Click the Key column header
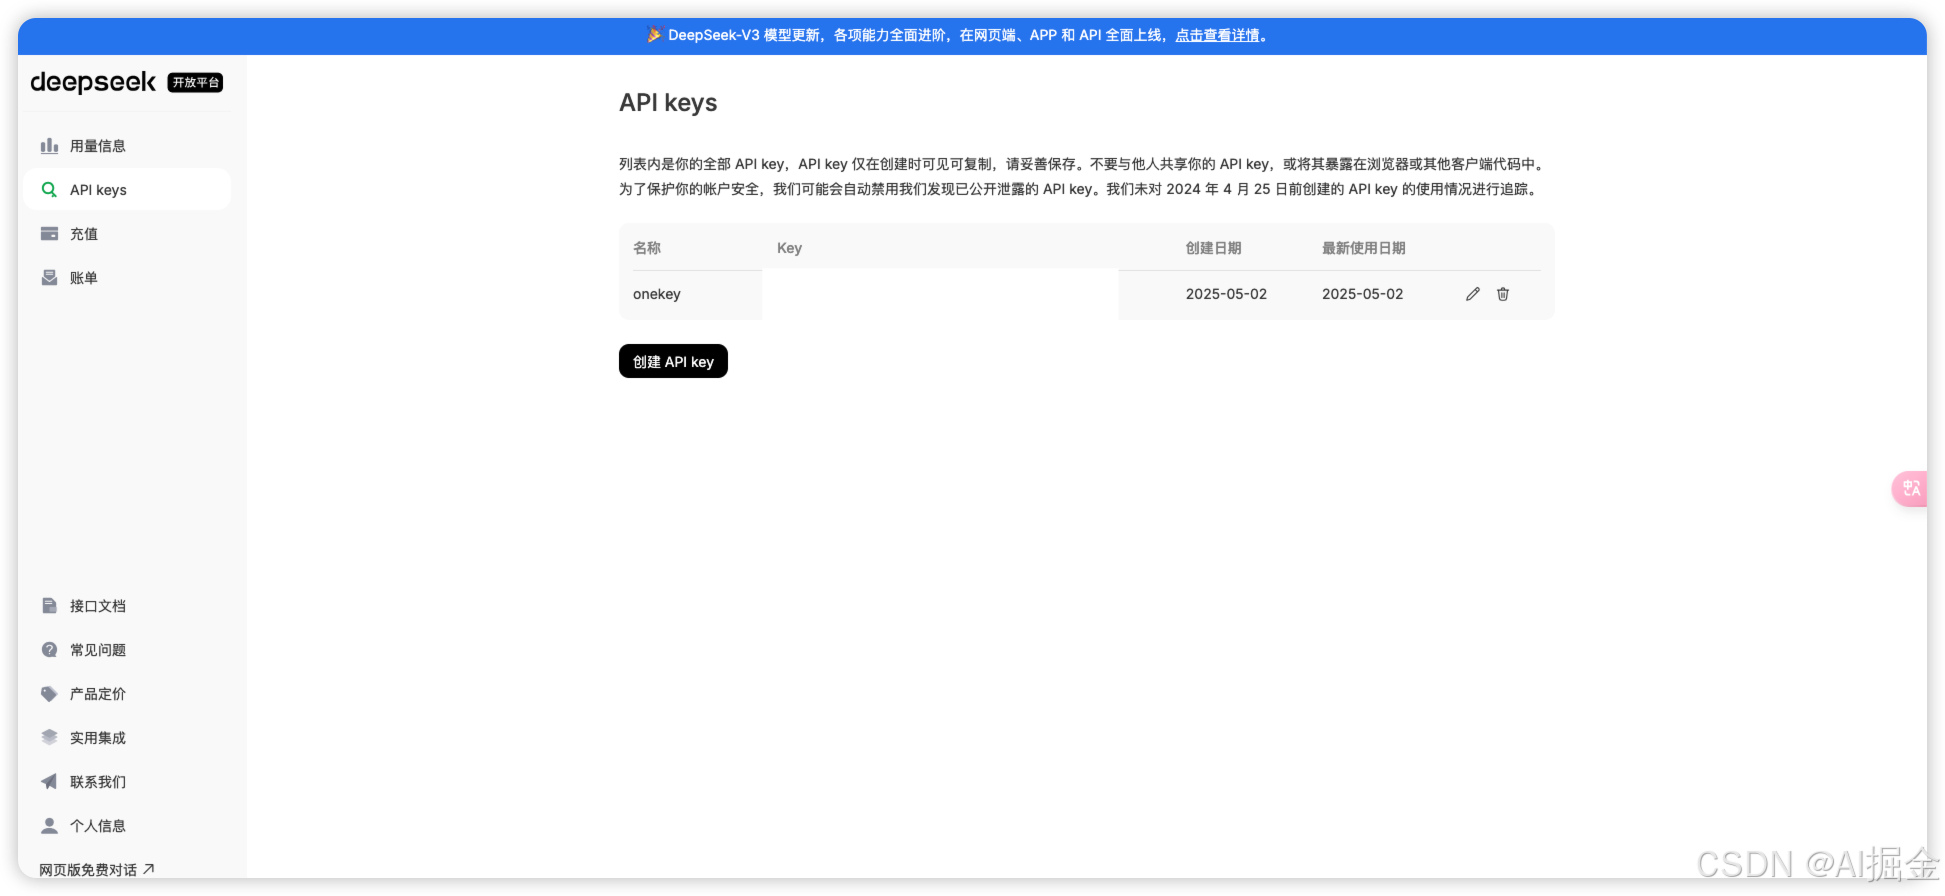This screenshot has height=896, width=1945. [789, 248]
